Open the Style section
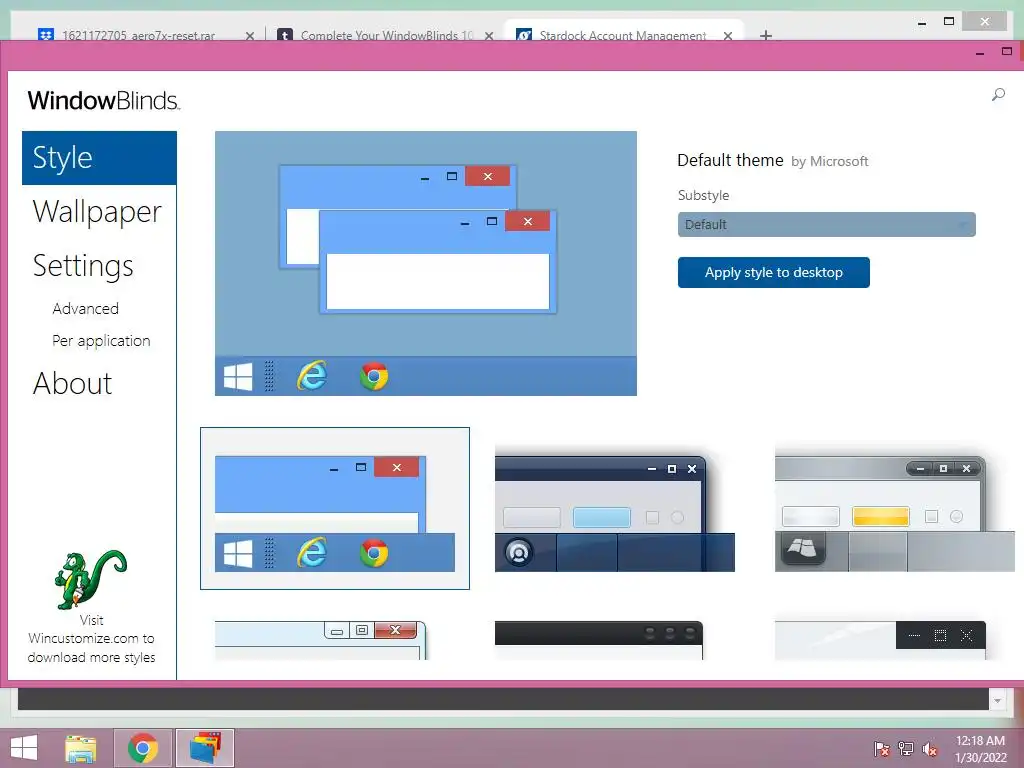 tap(99, 158)
